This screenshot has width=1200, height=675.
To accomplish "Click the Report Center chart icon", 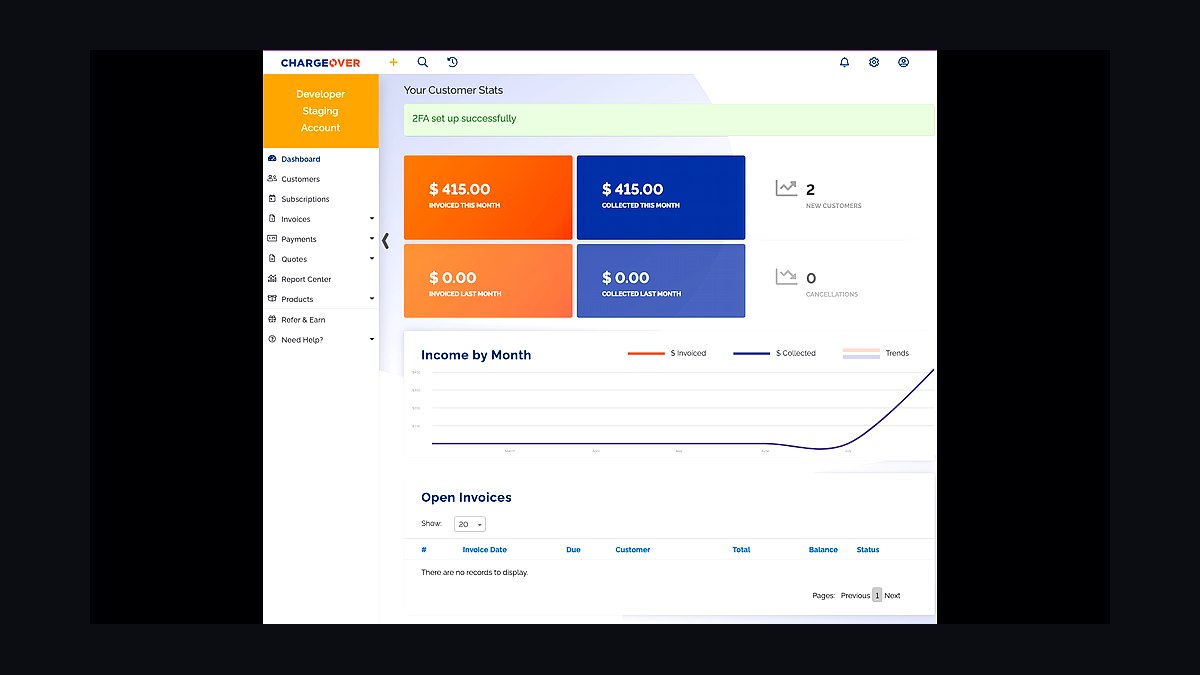I will pos(272,279).
